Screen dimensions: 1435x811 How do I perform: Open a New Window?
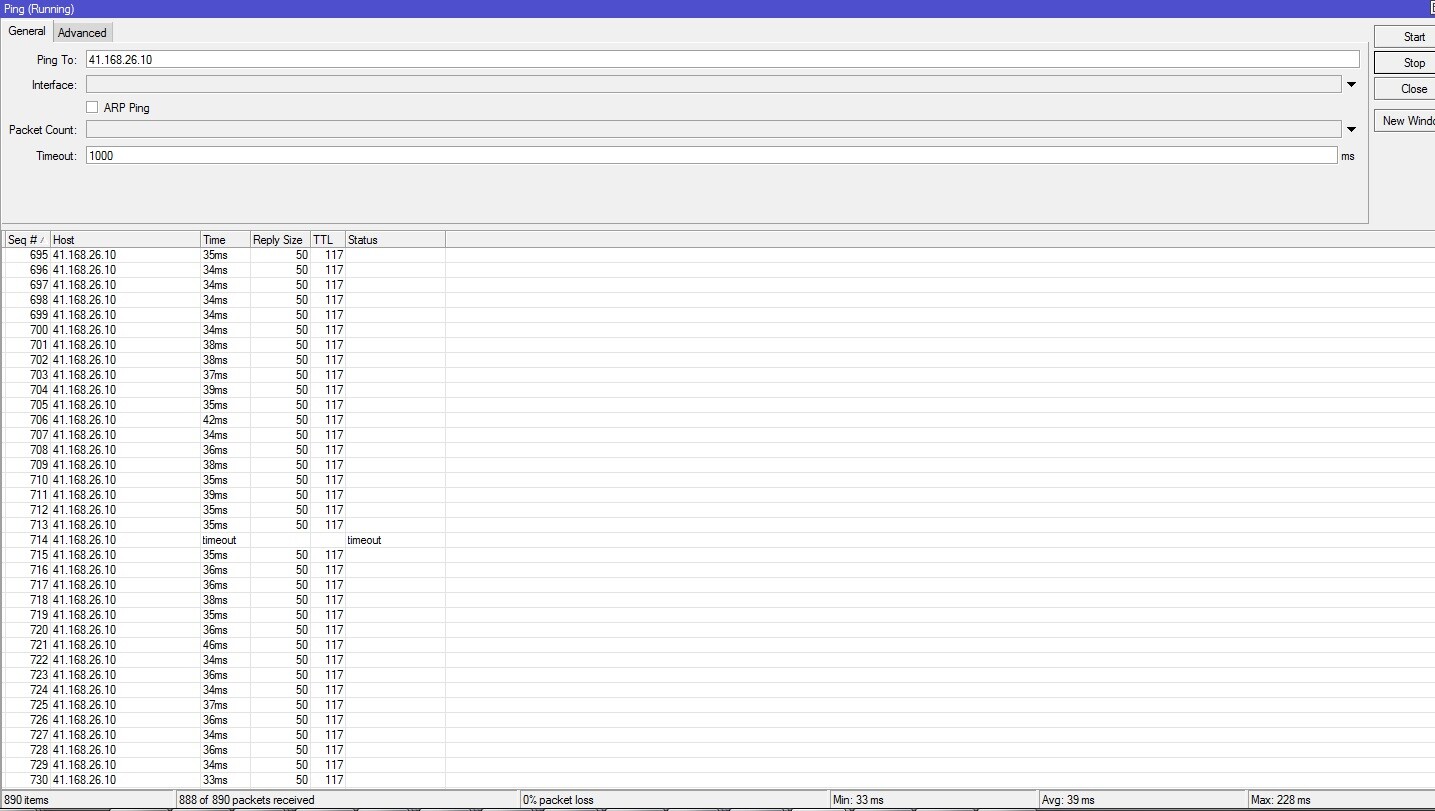(1407, 121)
